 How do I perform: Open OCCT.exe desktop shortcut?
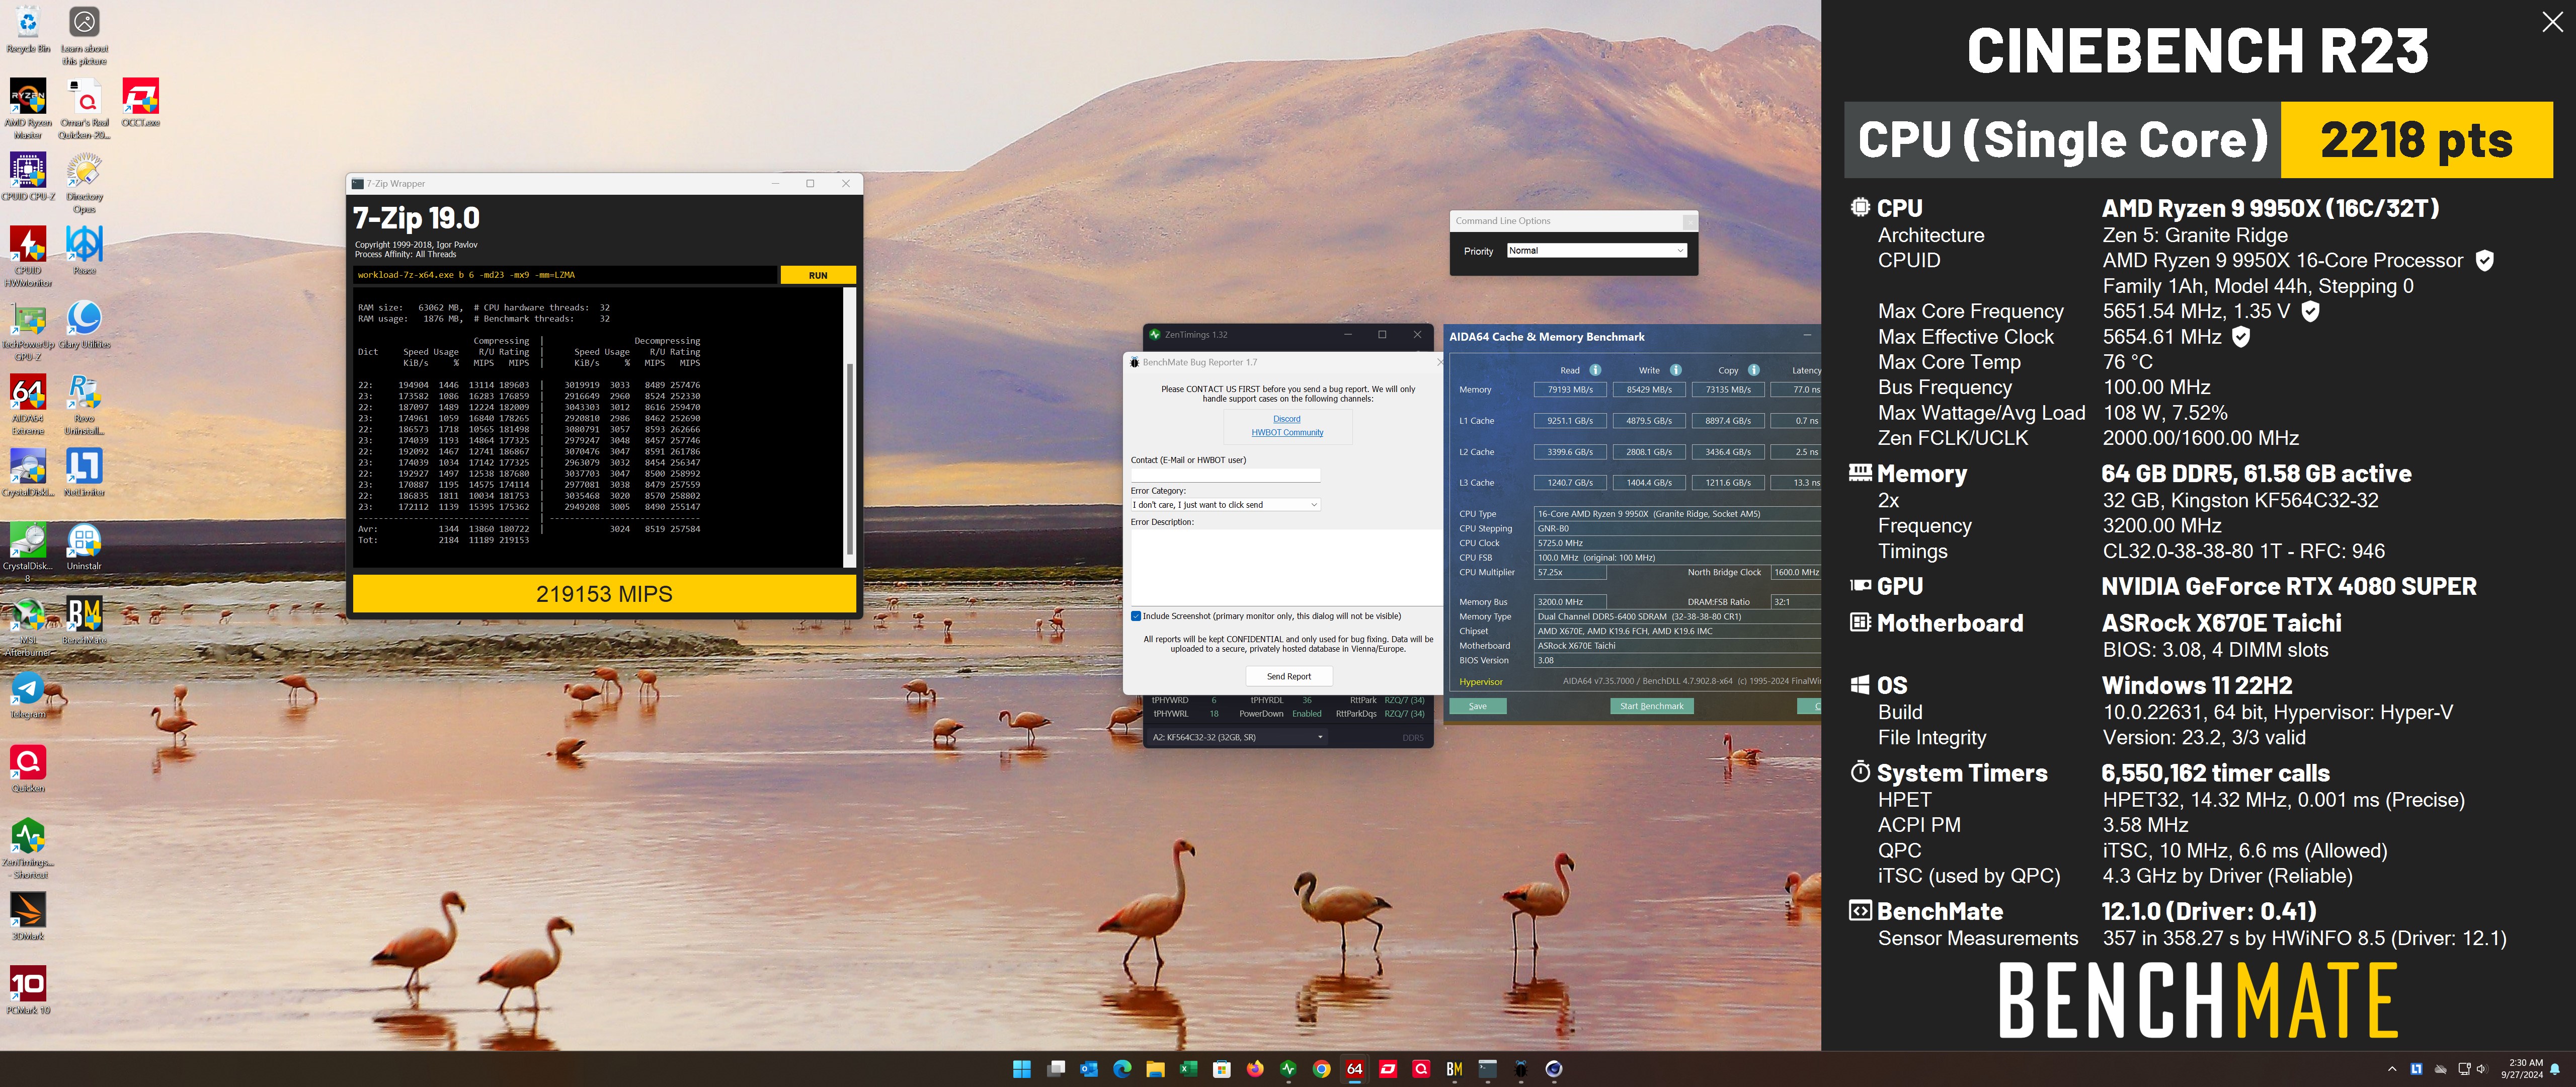click(x=141, y=103)
